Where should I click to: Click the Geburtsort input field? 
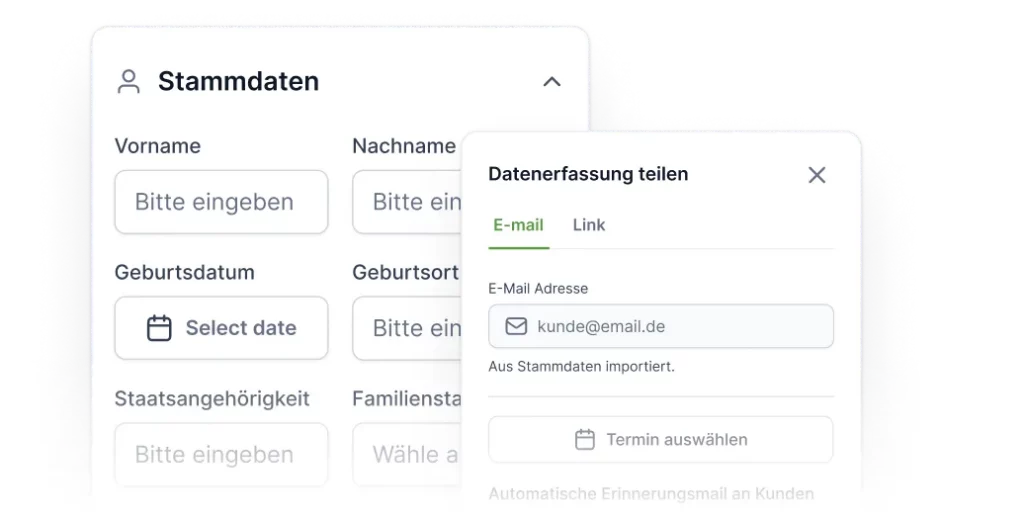(x=408, y=328)
